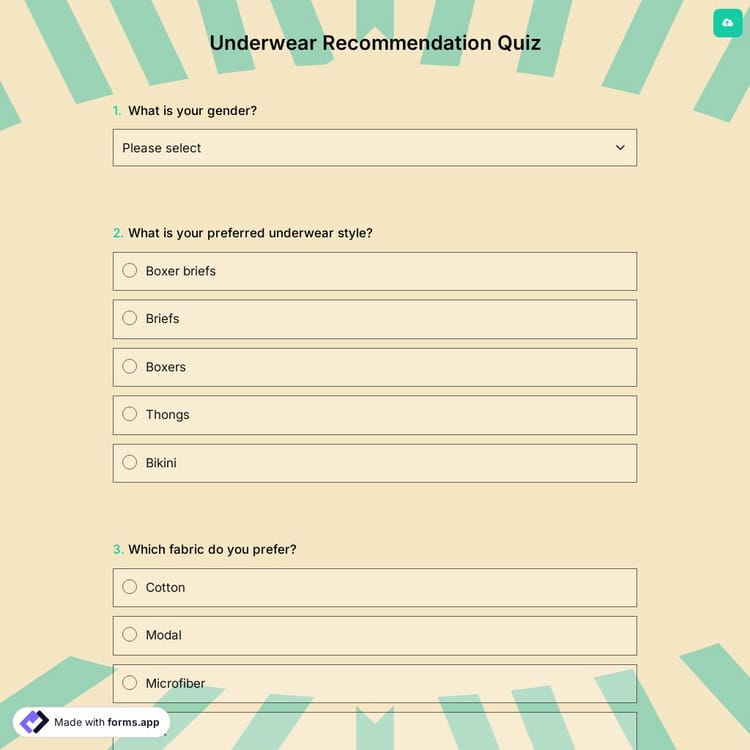
Task: Choose Cotton as preferred fabric
Action: (x=130, y=587)
